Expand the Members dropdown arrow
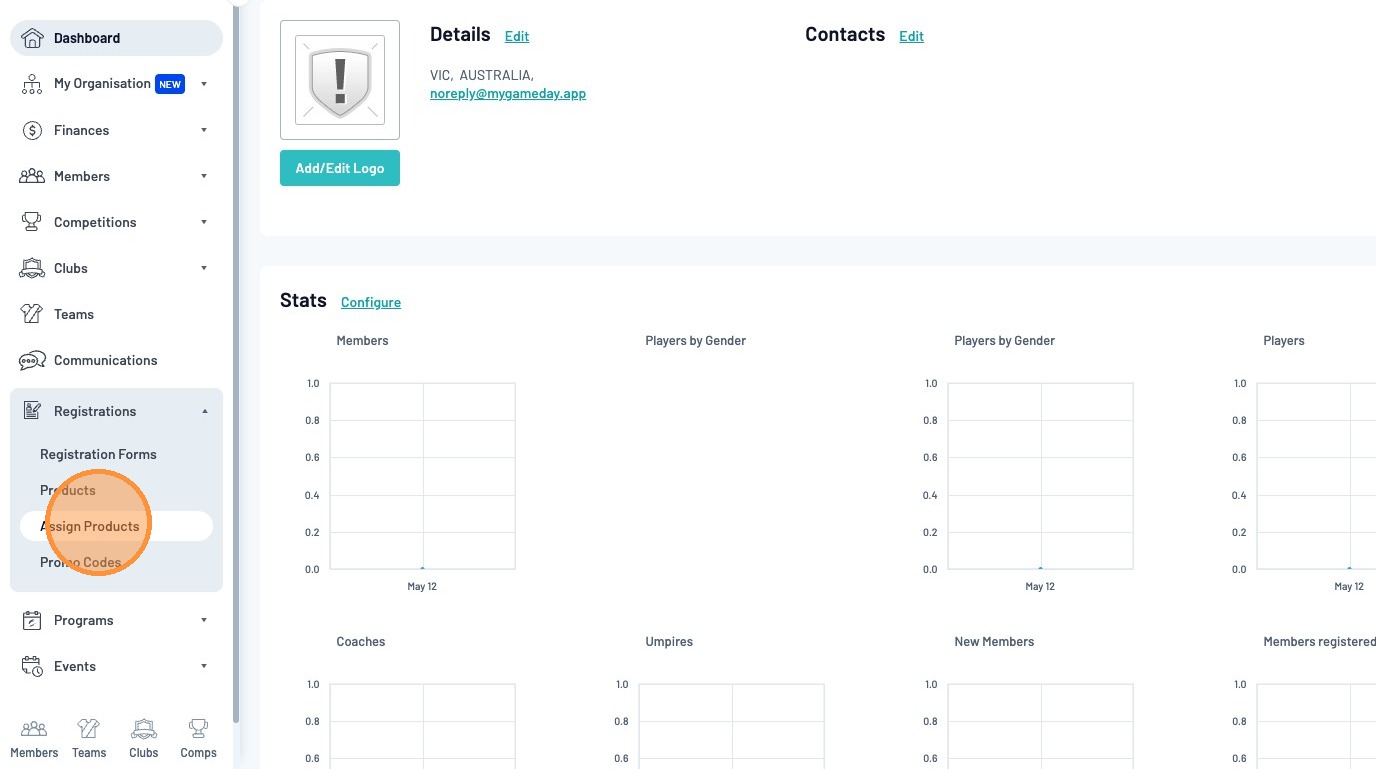 click(x=204, y=176)
